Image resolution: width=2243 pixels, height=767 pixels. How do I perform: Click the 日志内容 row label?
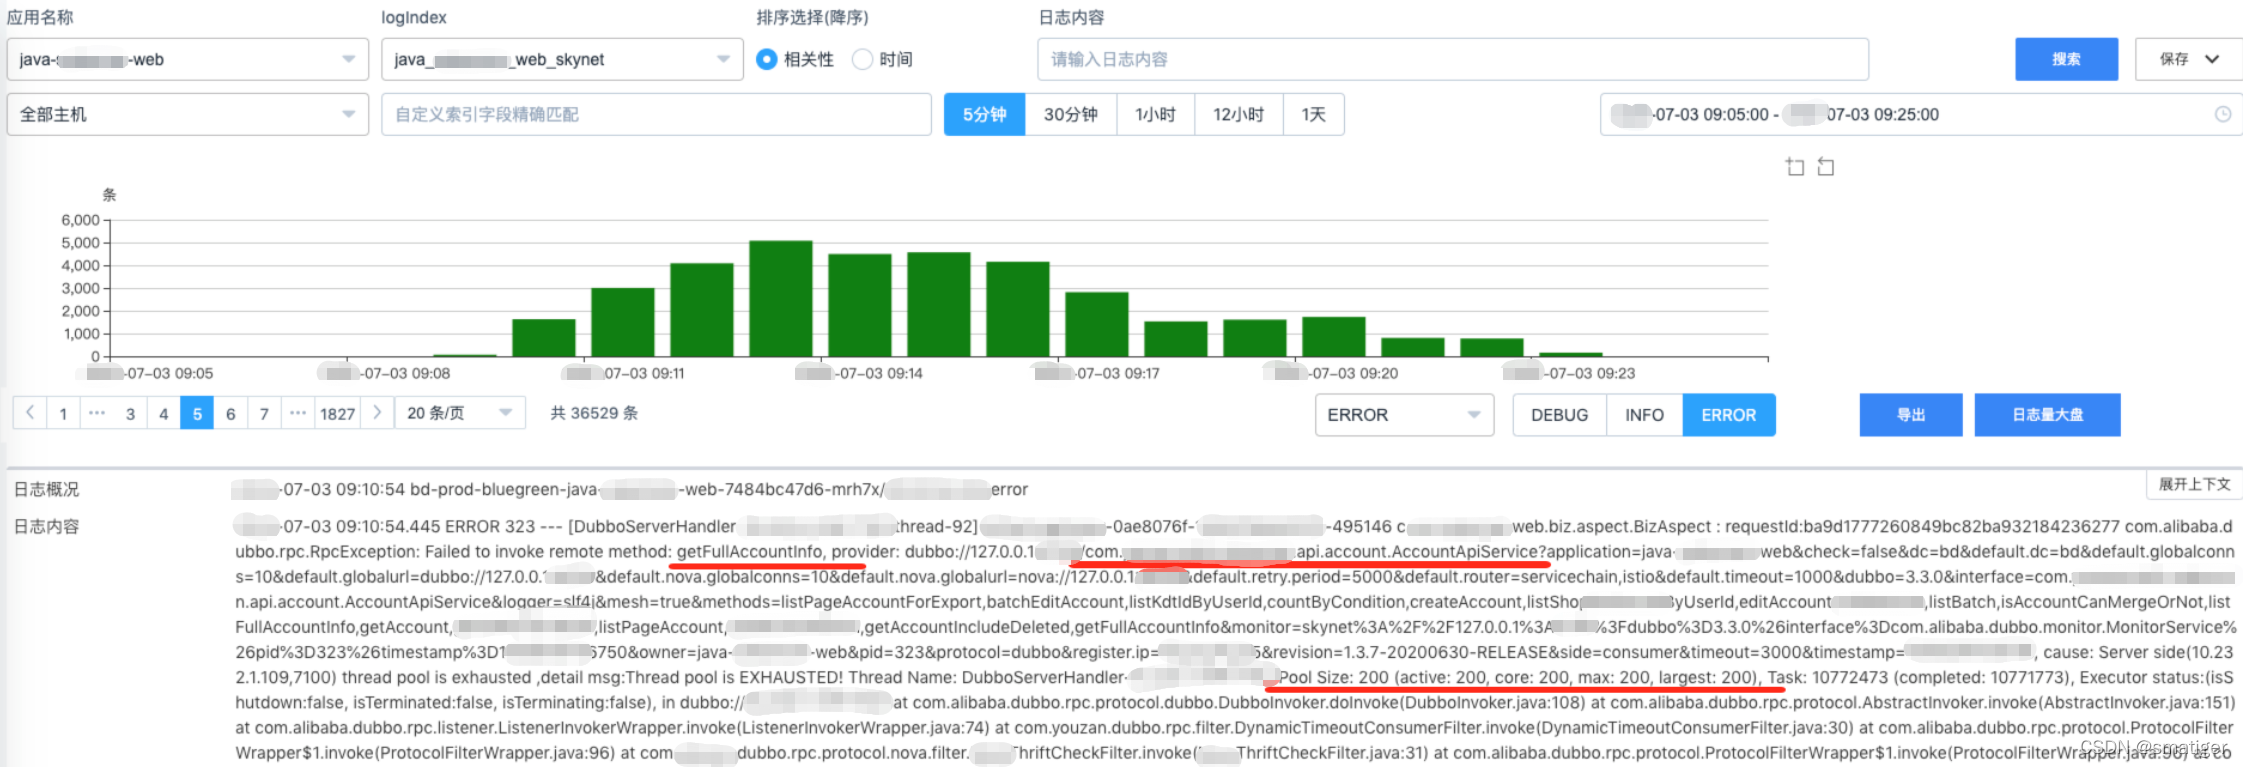point(46,526)
